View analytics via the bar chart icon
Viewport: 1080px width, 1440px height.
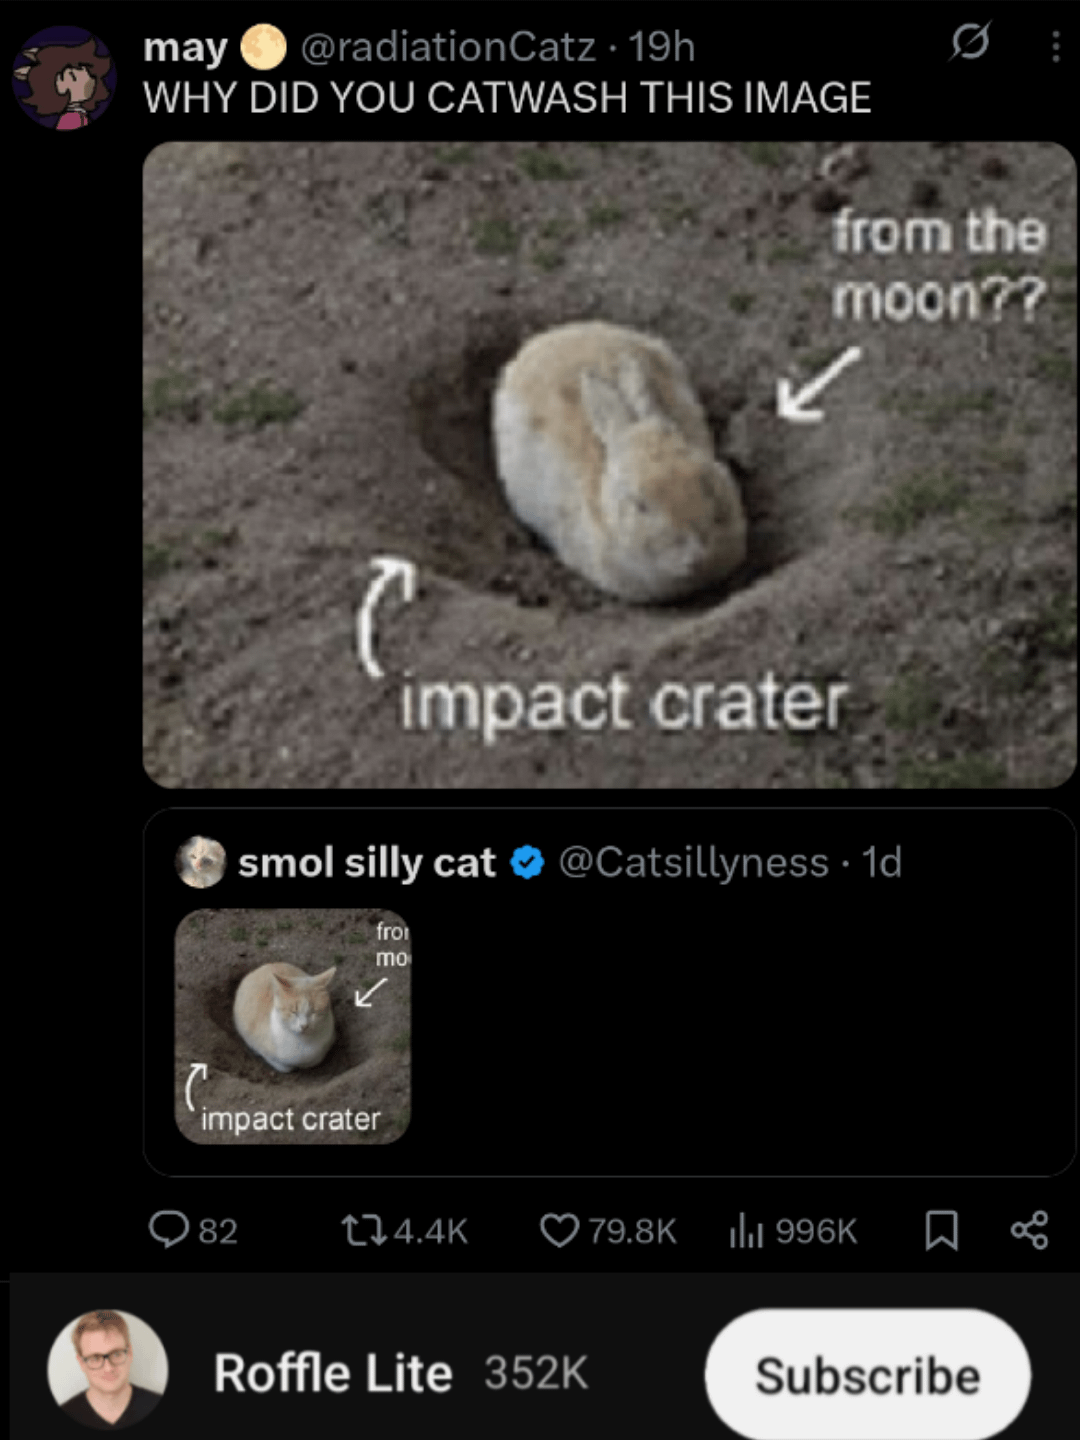click(x=746, y=1230)
